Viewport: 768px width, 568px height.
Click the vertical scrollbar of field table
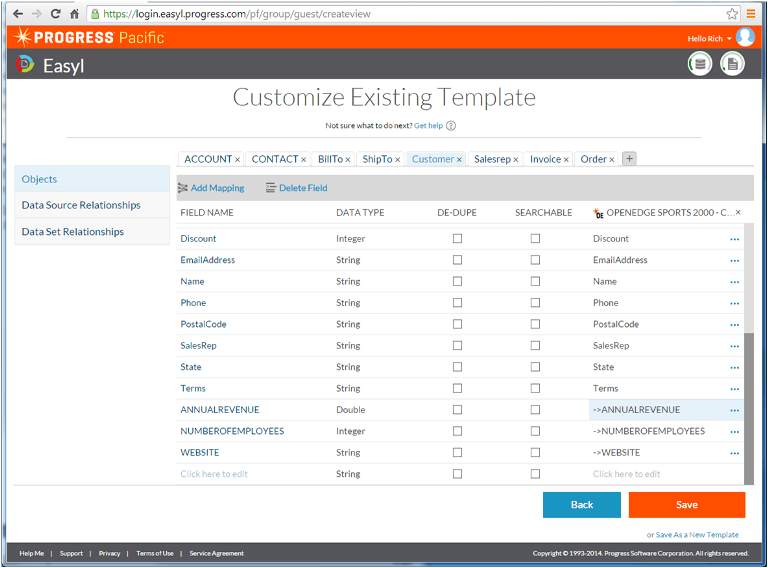[749, 400]
